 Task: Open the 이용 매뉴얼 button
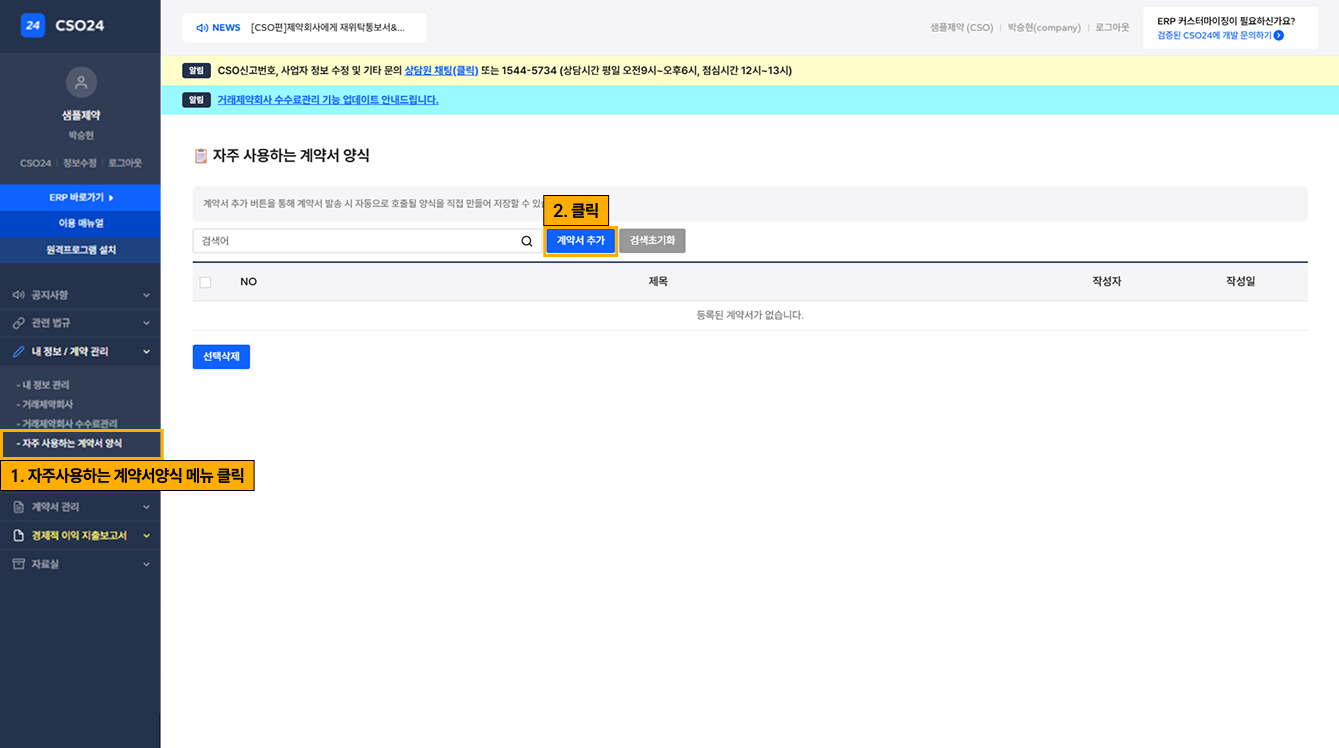(80, 223)
